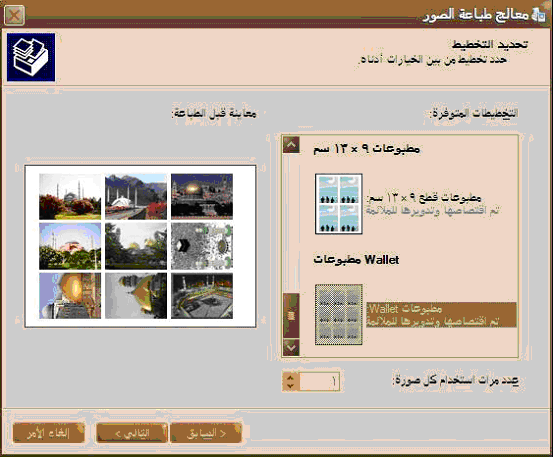Click the white mosque with mountains thumbnail
This screenshot has height=457, width=553.
point(136,196)
